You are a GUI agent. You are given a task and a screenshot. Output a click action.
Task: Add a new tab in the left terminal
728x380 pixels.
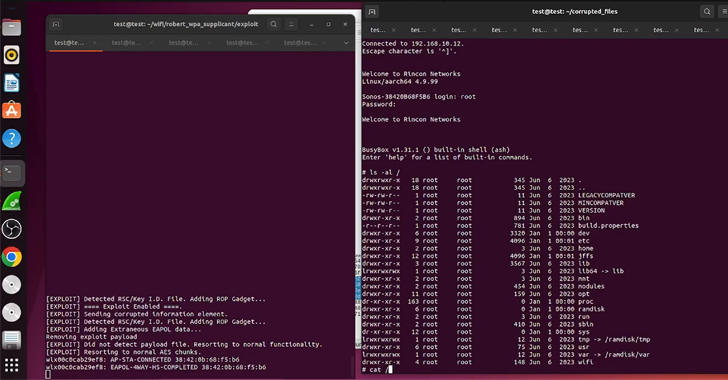[56, 24]
